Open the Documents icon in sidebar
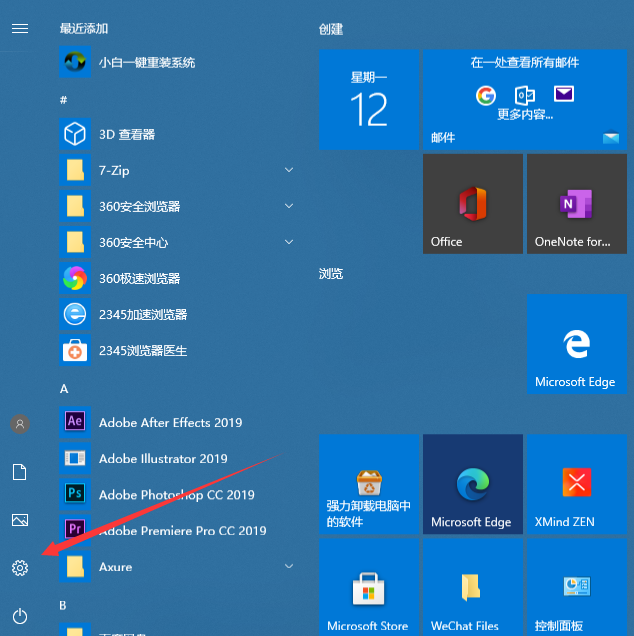 coord(20,472)
